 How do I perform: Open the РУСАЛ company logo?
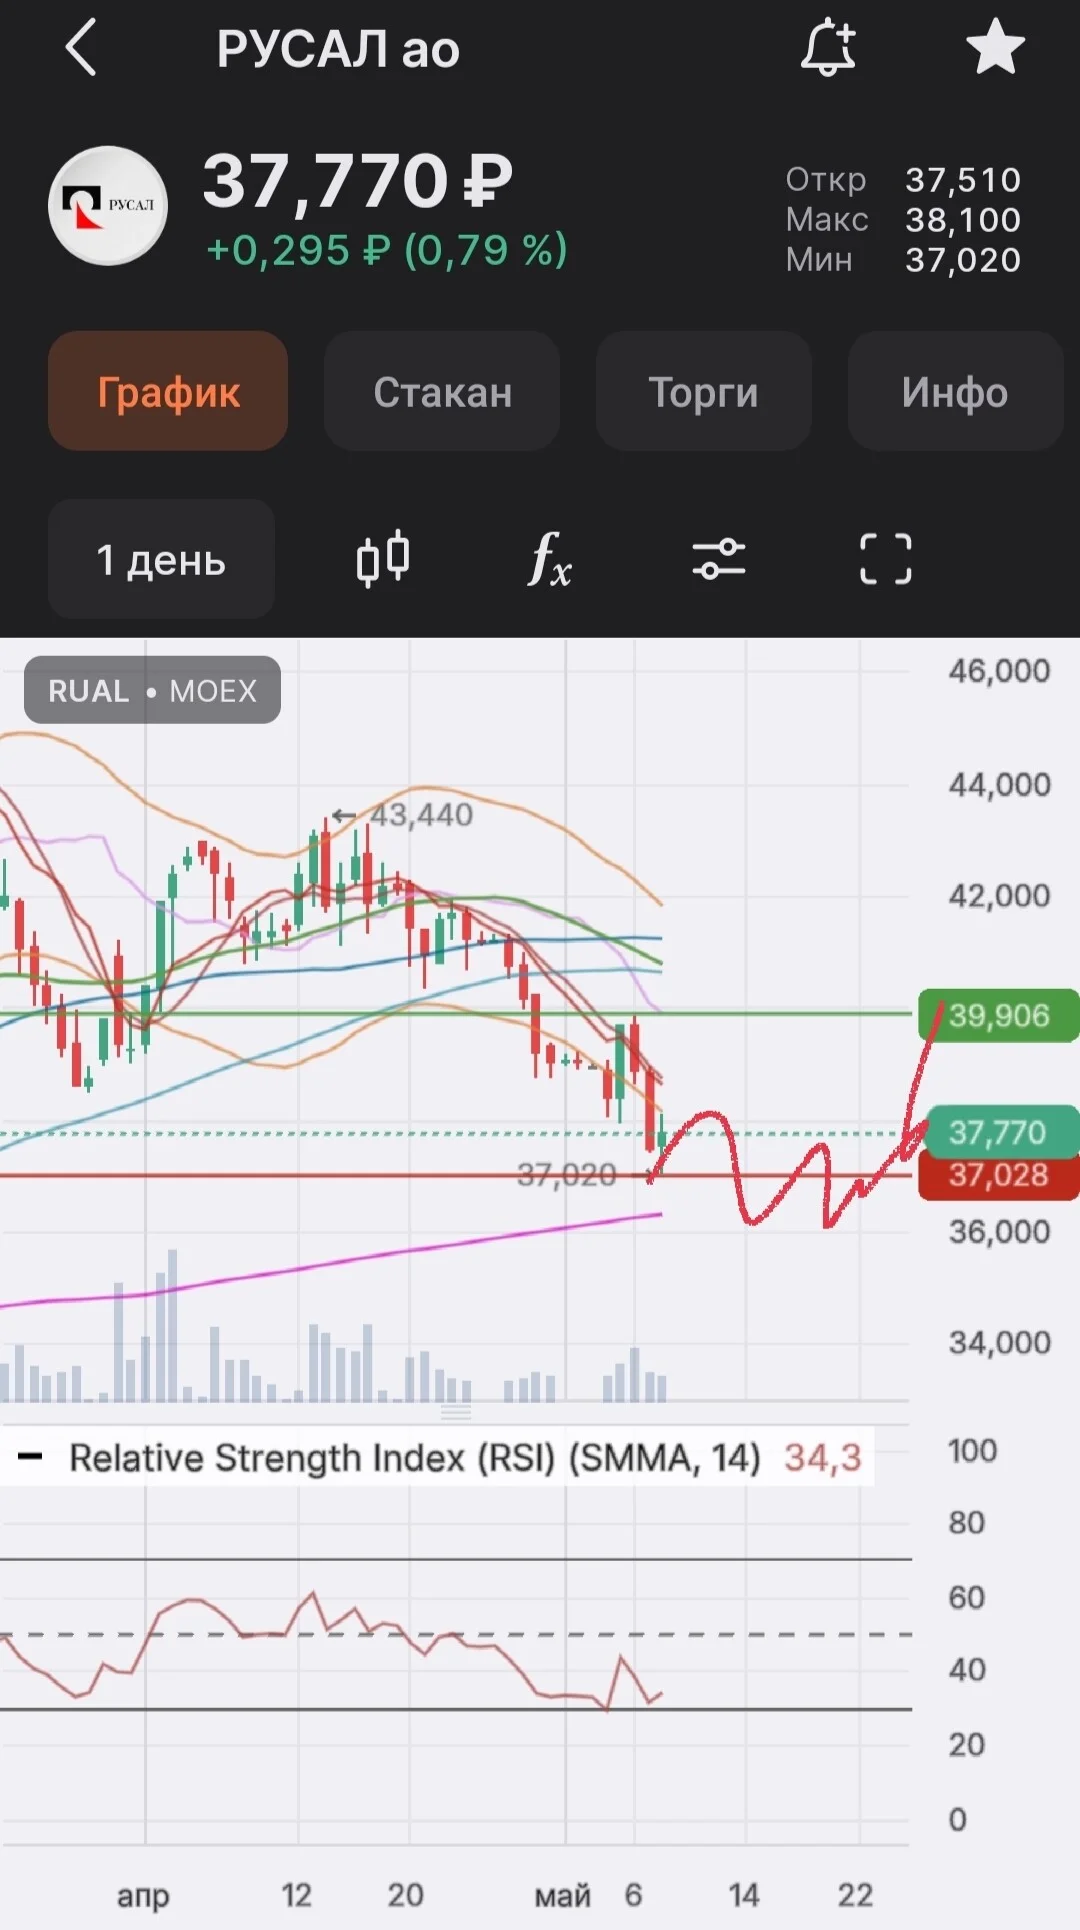pyautogui.click(x=108, y=206)
